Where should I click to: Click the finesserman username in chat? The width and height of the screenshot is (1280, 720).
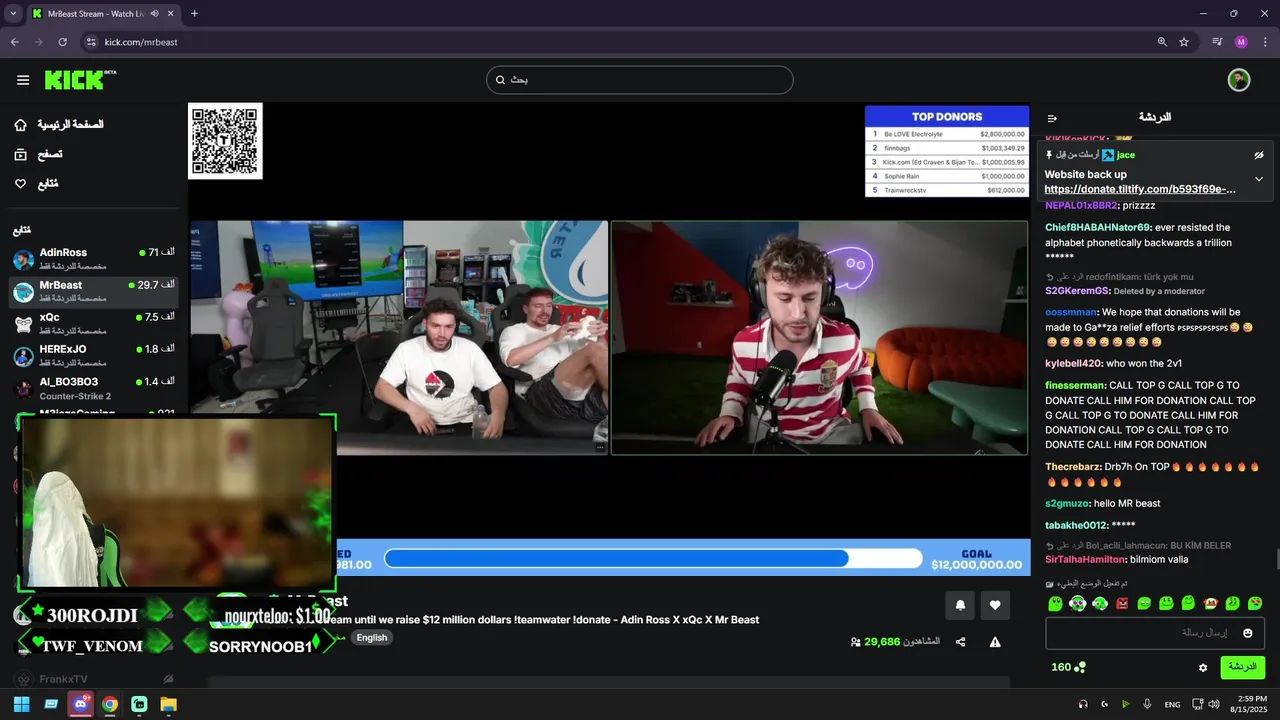pos(1075,385)
